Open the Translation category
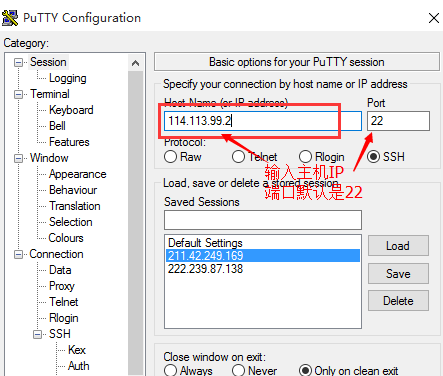Screen dimensions: 443x376 point(75,206)
